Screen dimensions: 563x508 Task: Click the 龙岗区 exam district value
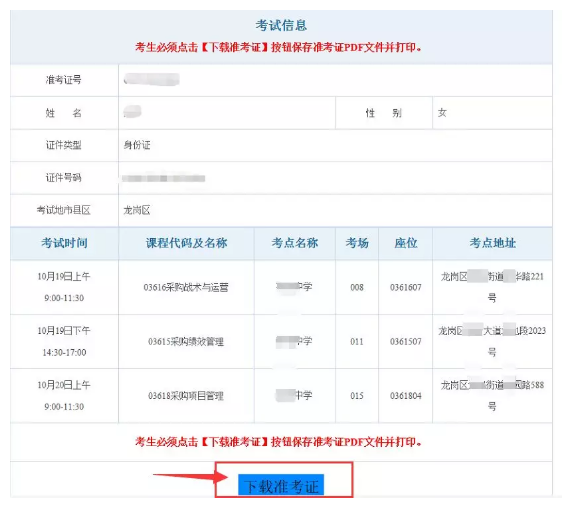tap(137, 210)
